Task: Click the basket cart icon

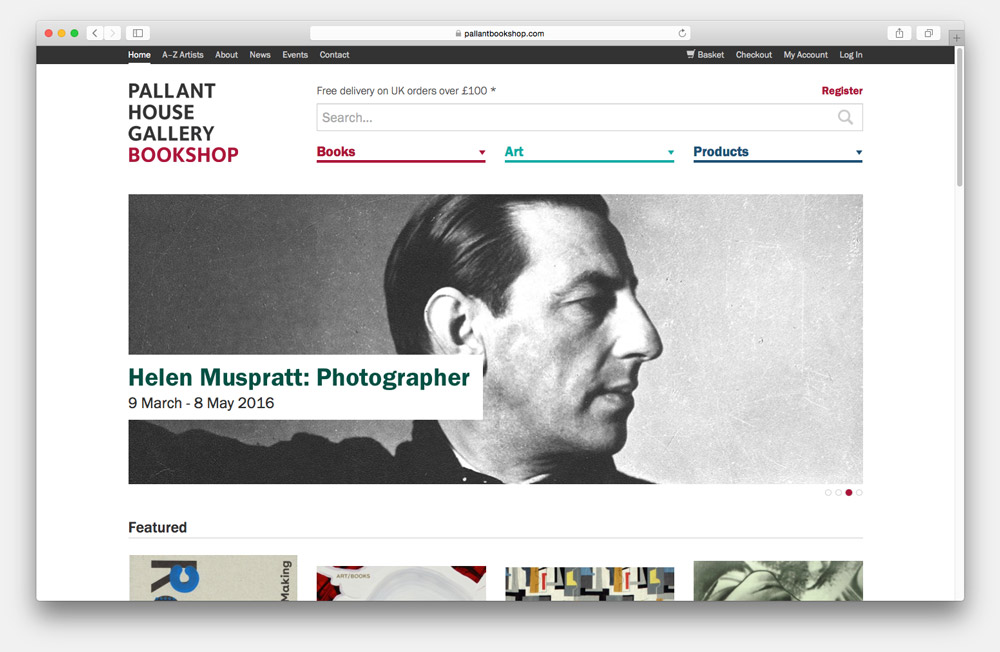Action: (x=691, y=54)
